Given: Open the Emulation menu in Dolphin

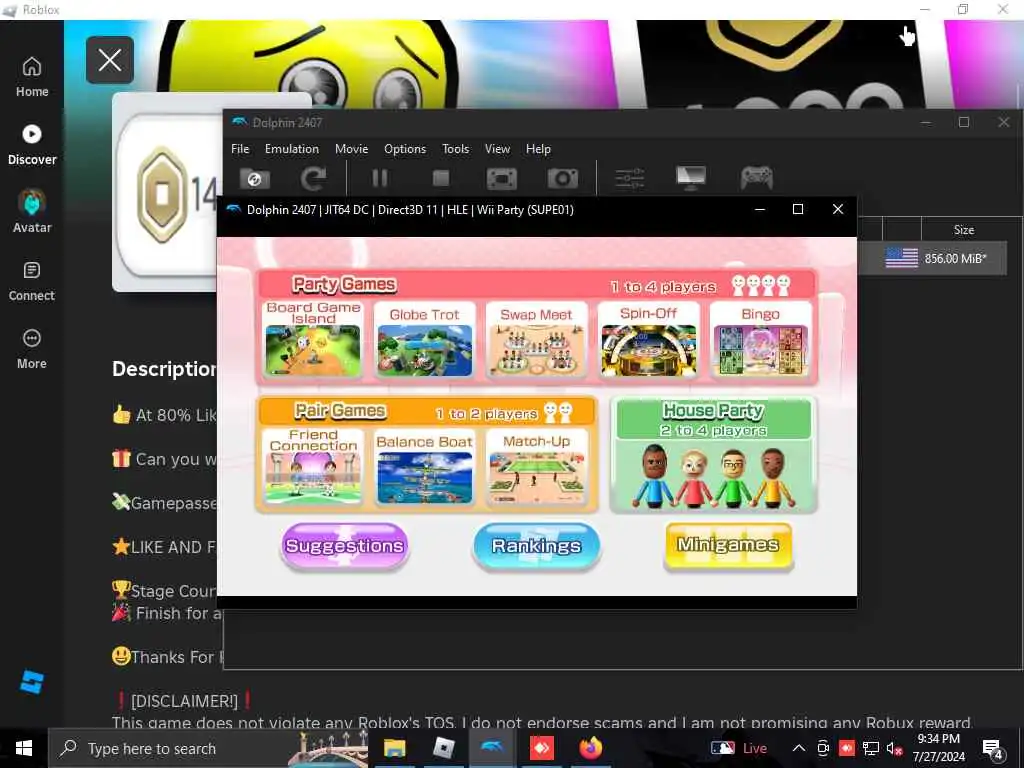Looking at the screenshot, I should [x=292, y=149].
